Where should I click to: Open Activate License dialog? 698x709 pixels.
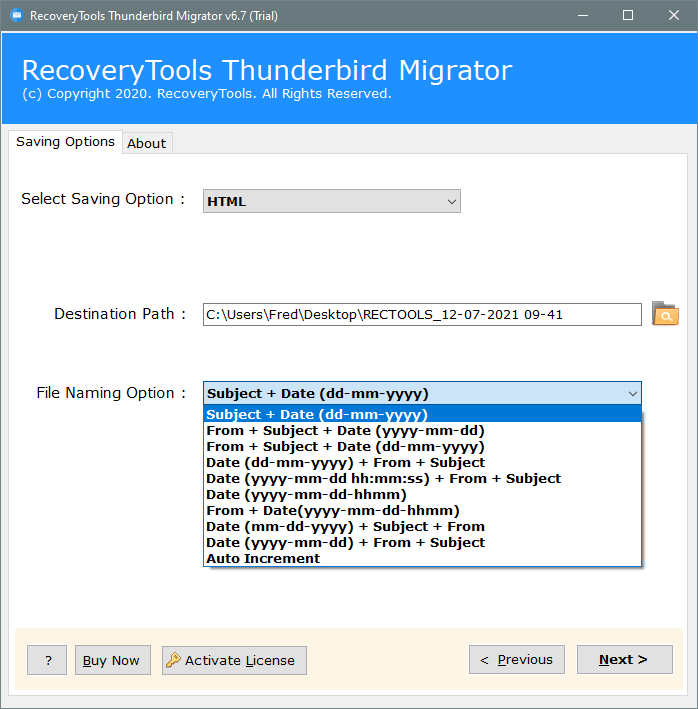pyautogui.click(x=234, y=660)
